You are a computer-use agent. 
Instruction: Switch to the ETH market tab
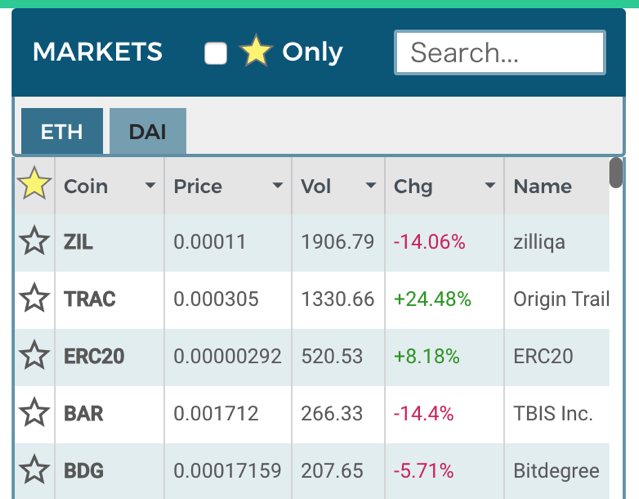(62, 132)
